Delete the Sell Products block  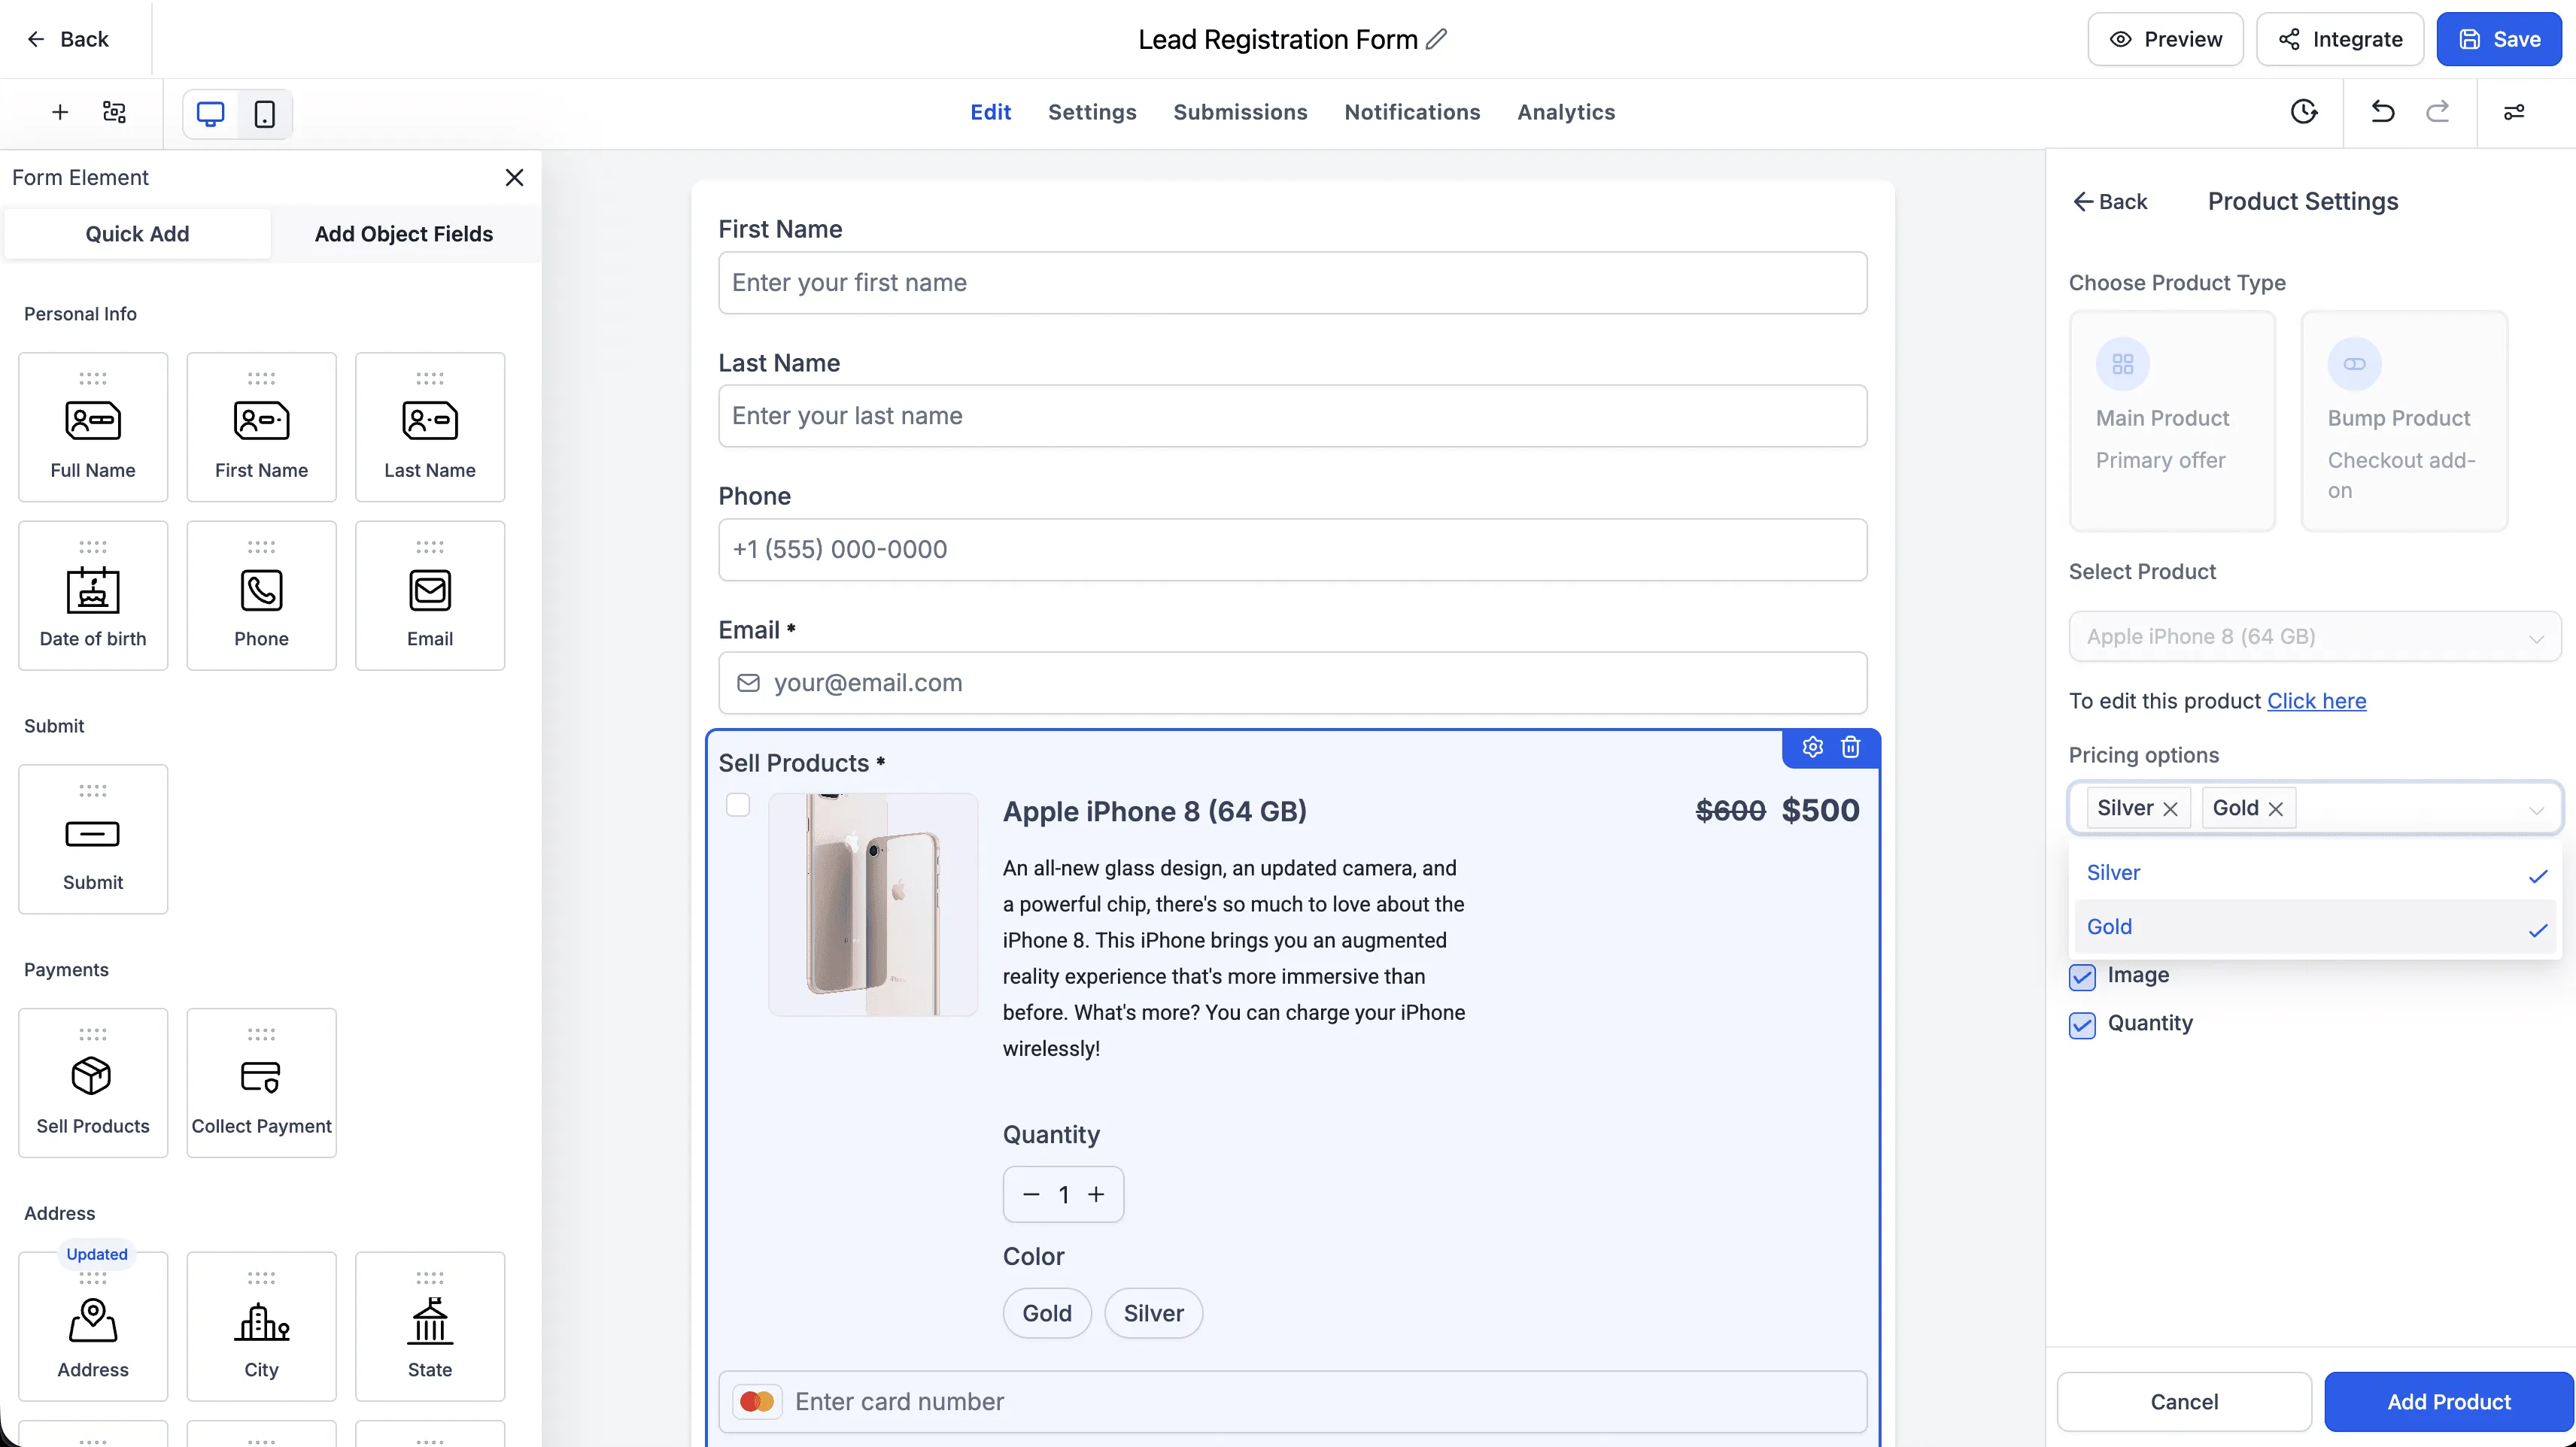pos(1851,747)
